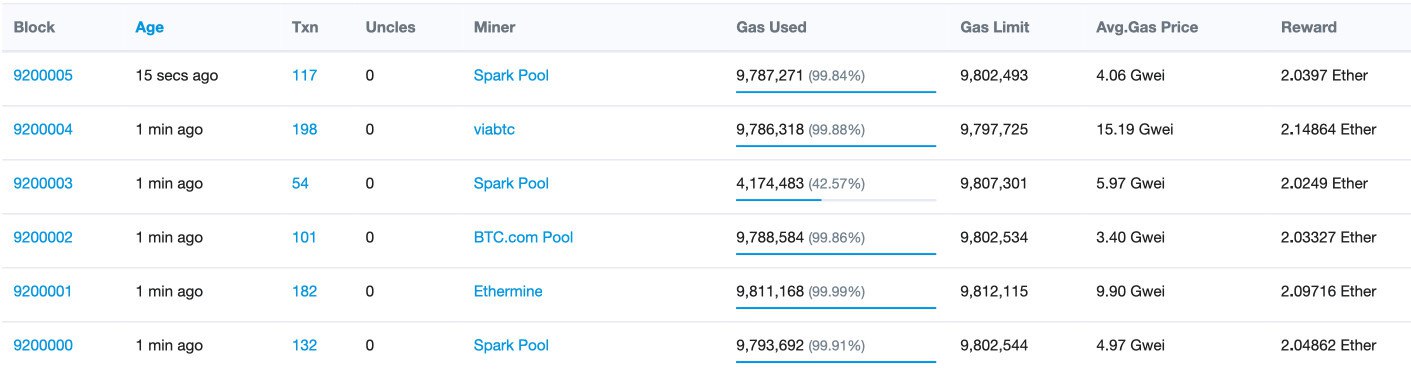
Task: Select gas limit value 9,802,544
Action: 994,345
